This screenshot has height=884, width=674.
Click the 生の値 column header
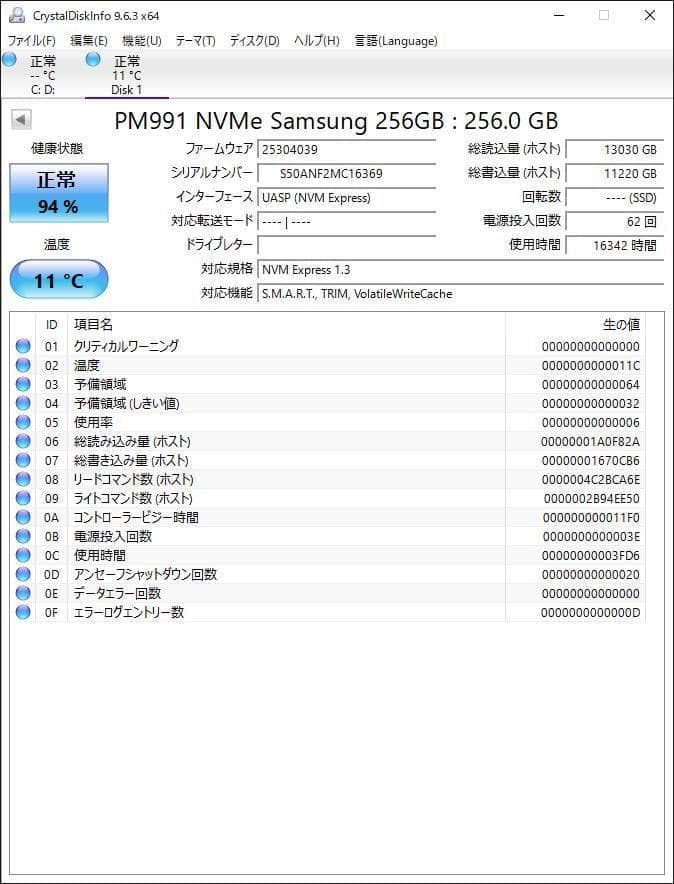(575, 325)
